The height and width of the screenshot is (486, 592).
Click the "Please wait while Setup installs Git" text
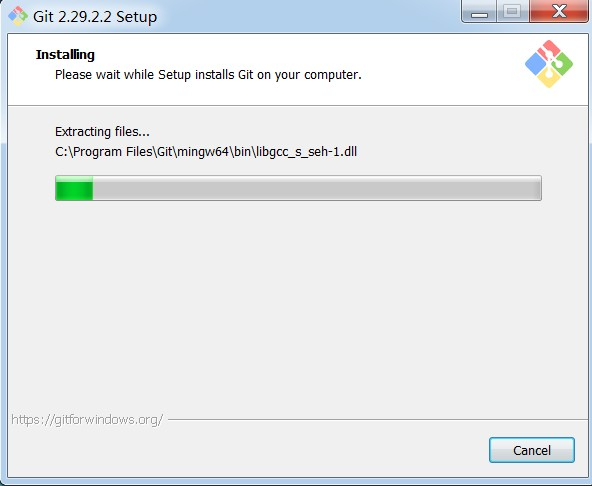(x=208, y=75)
